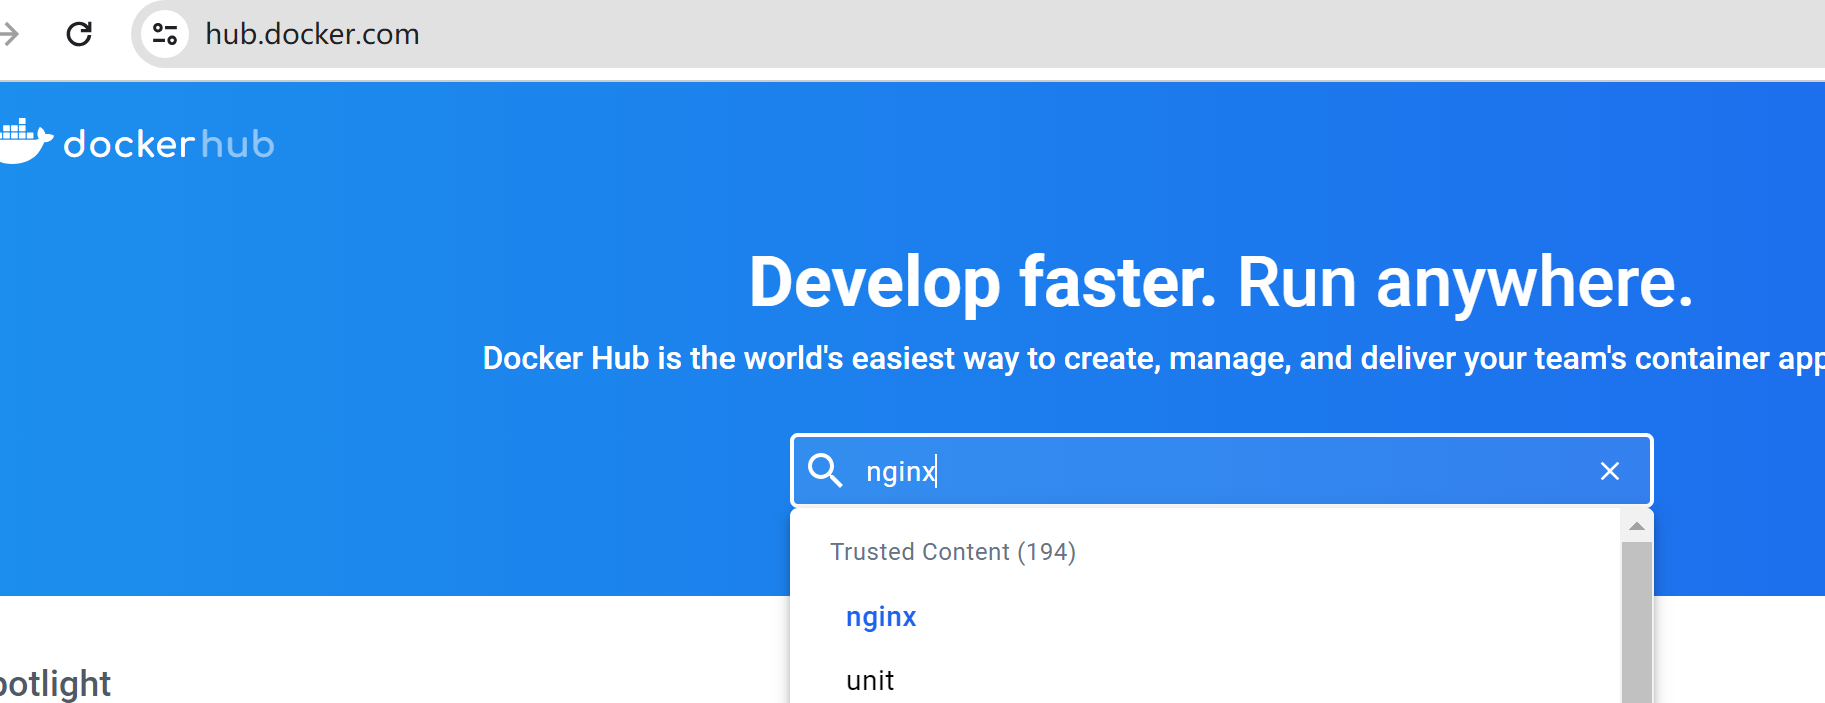Select the nginx suggestion
Screen dimensions: 1825x703
(x=881, y=617)
